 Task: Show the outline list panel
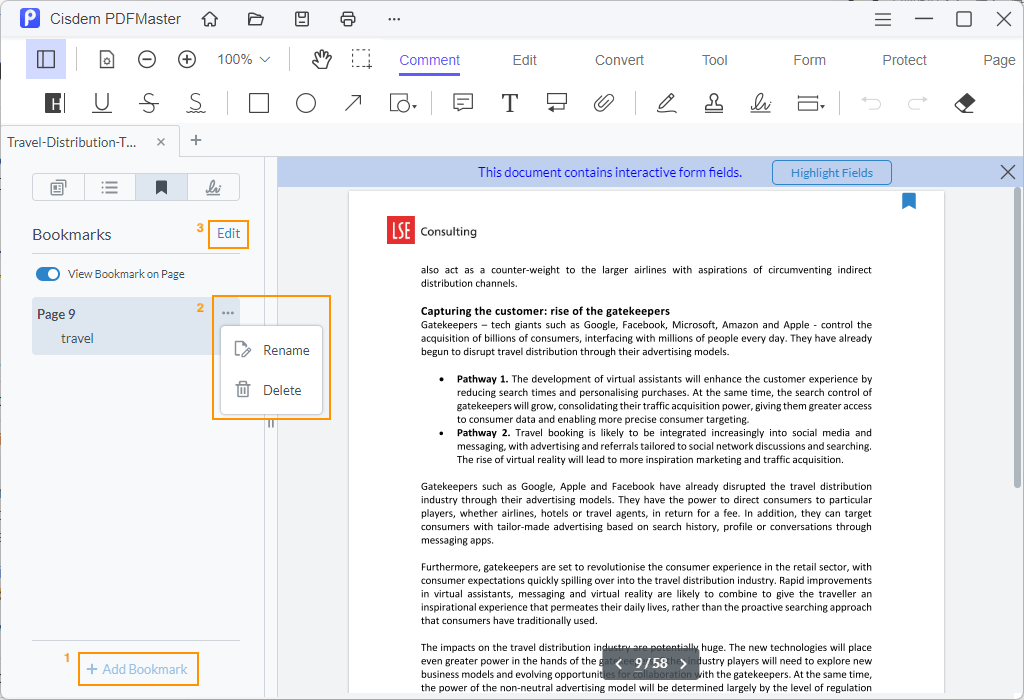110,187
